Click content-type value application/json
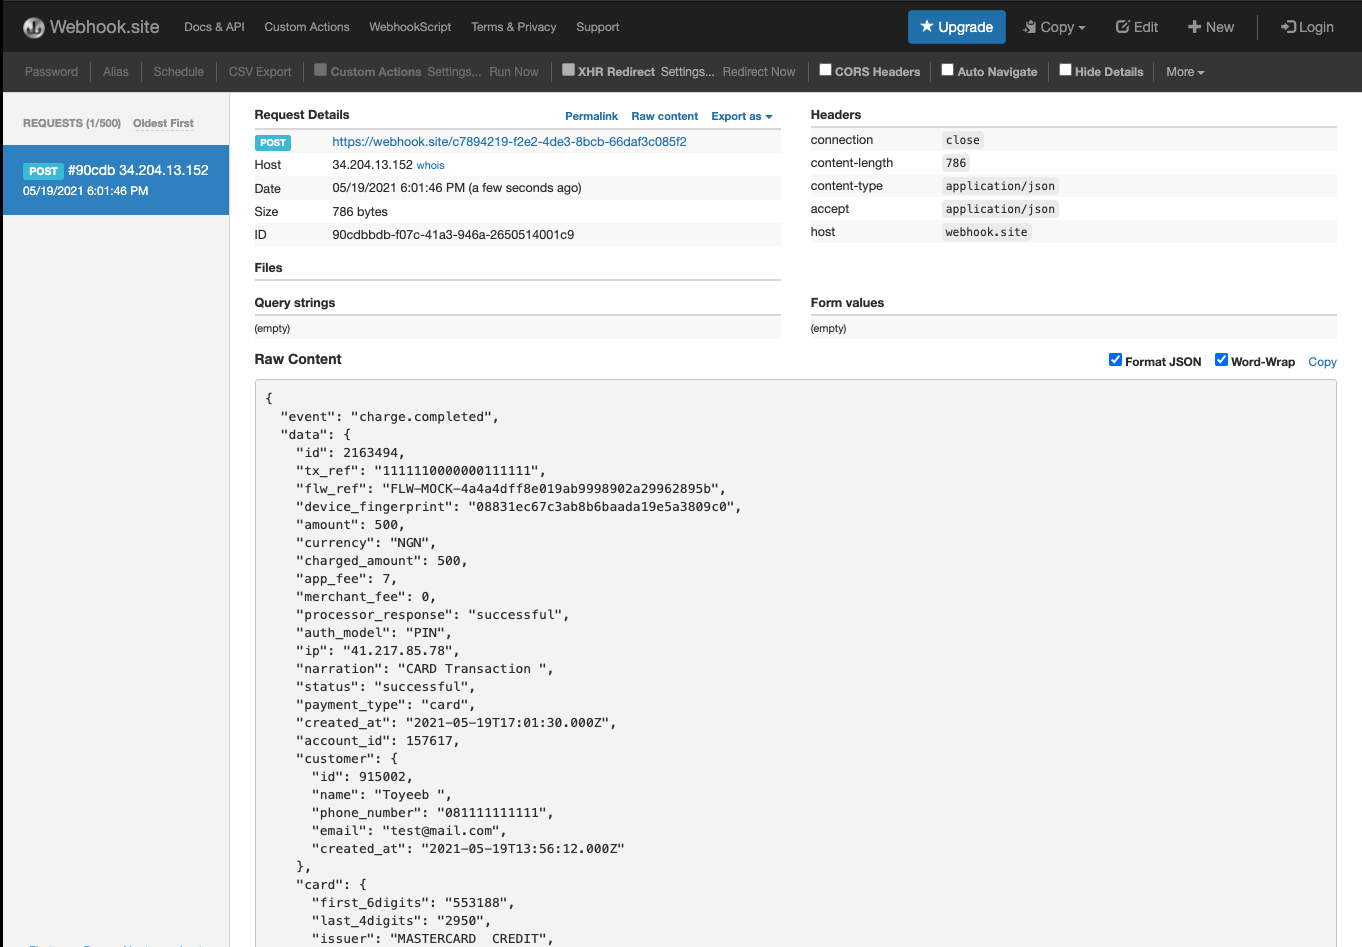This screenshot has height=947, width=1362. pos(1000,186)
